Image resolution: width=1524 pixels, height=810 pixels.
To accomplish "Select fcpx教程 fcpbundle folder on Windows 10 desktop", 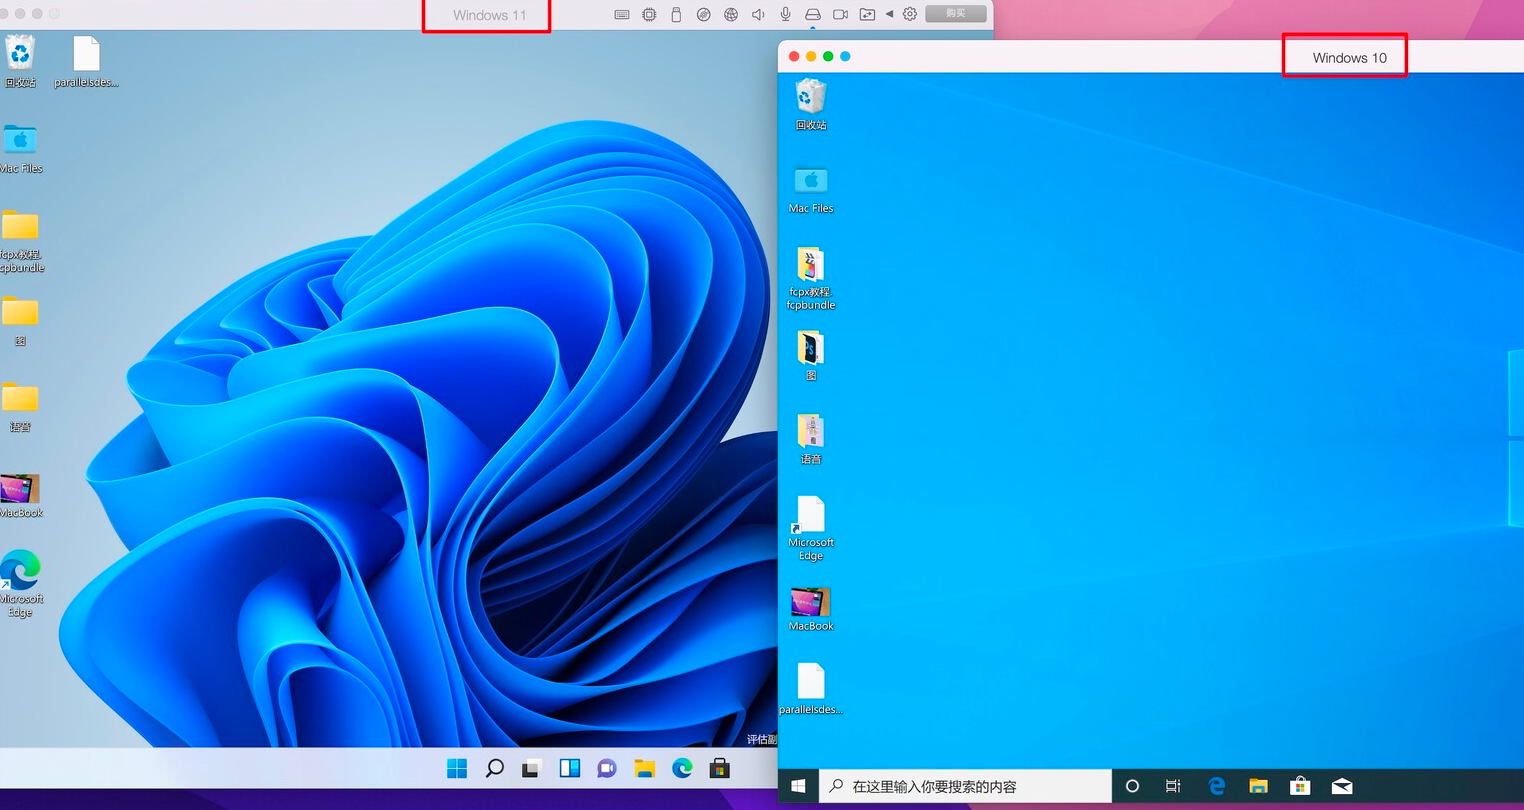I will tap(811, 278).
